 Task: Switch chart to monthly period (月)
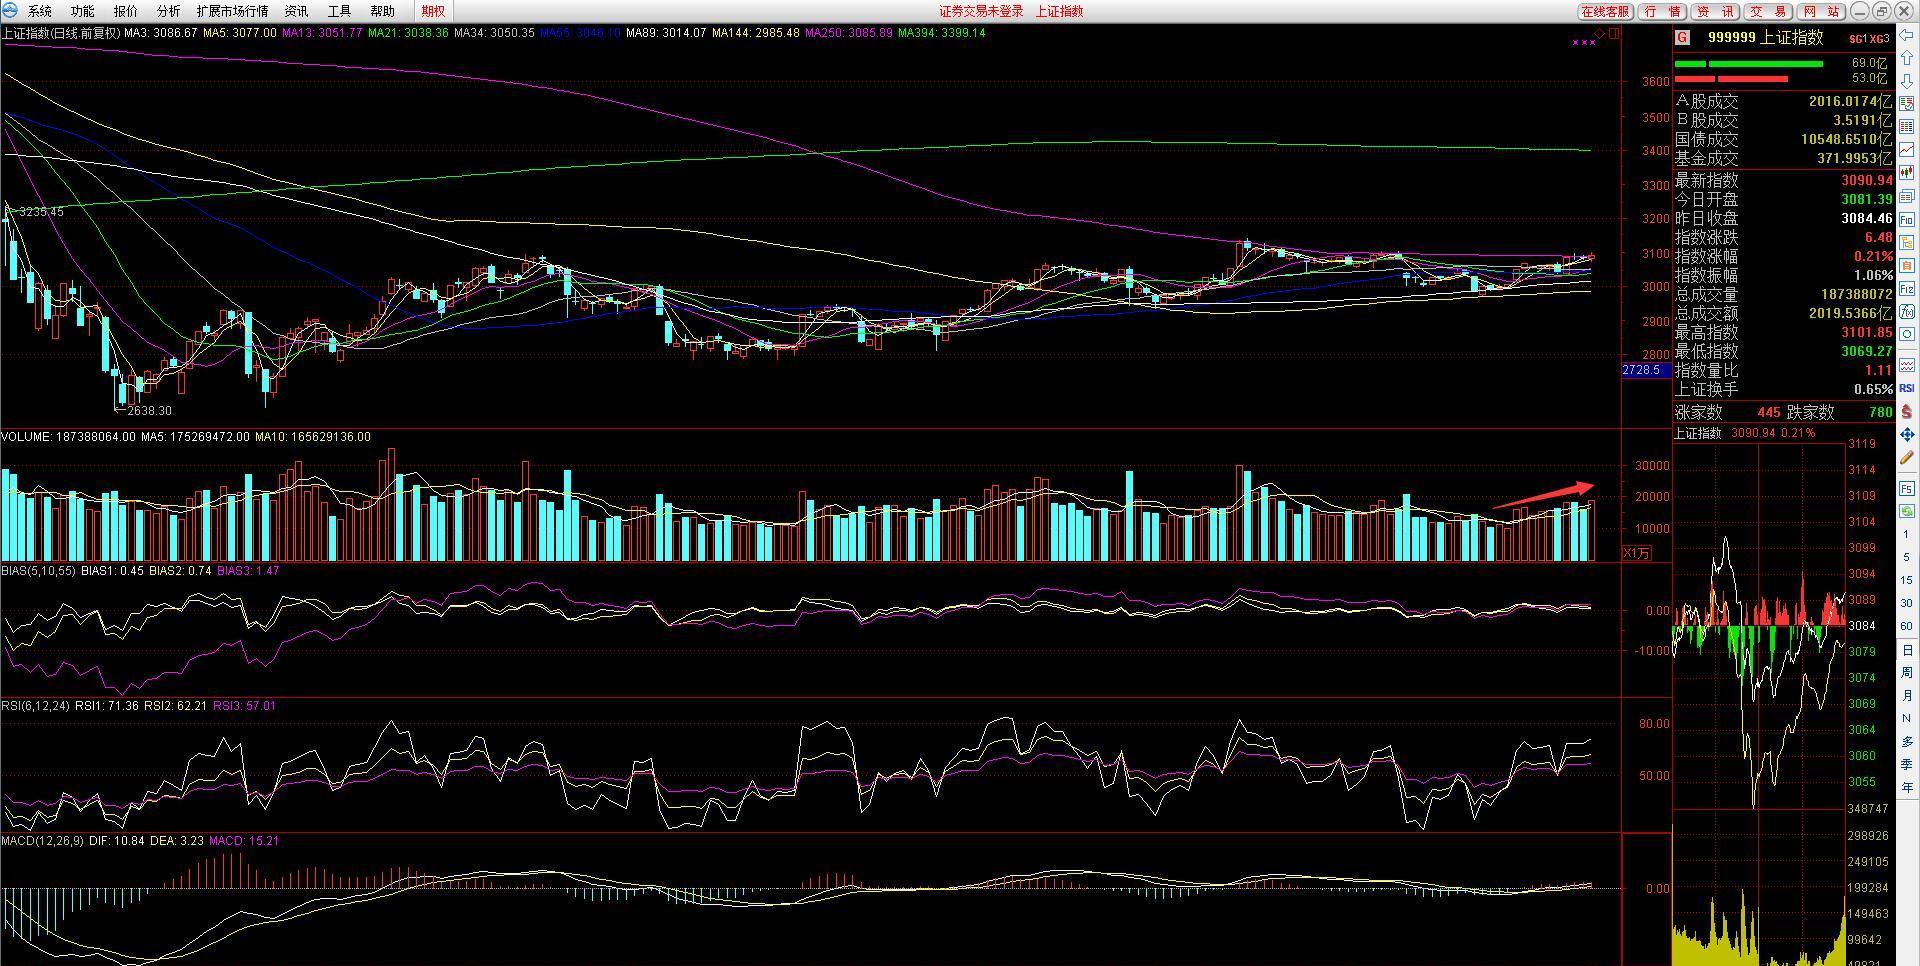[1907, 696]
